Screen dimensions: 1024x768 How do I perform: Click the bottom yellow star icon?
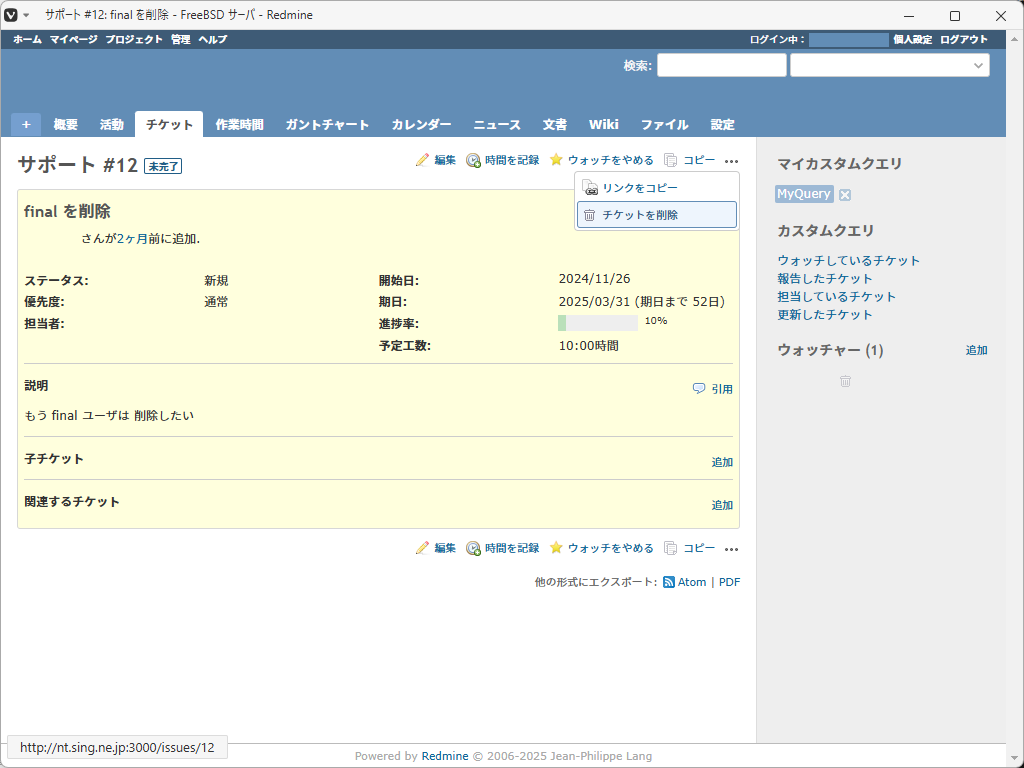pyautogui.click(x=556, y=547)
